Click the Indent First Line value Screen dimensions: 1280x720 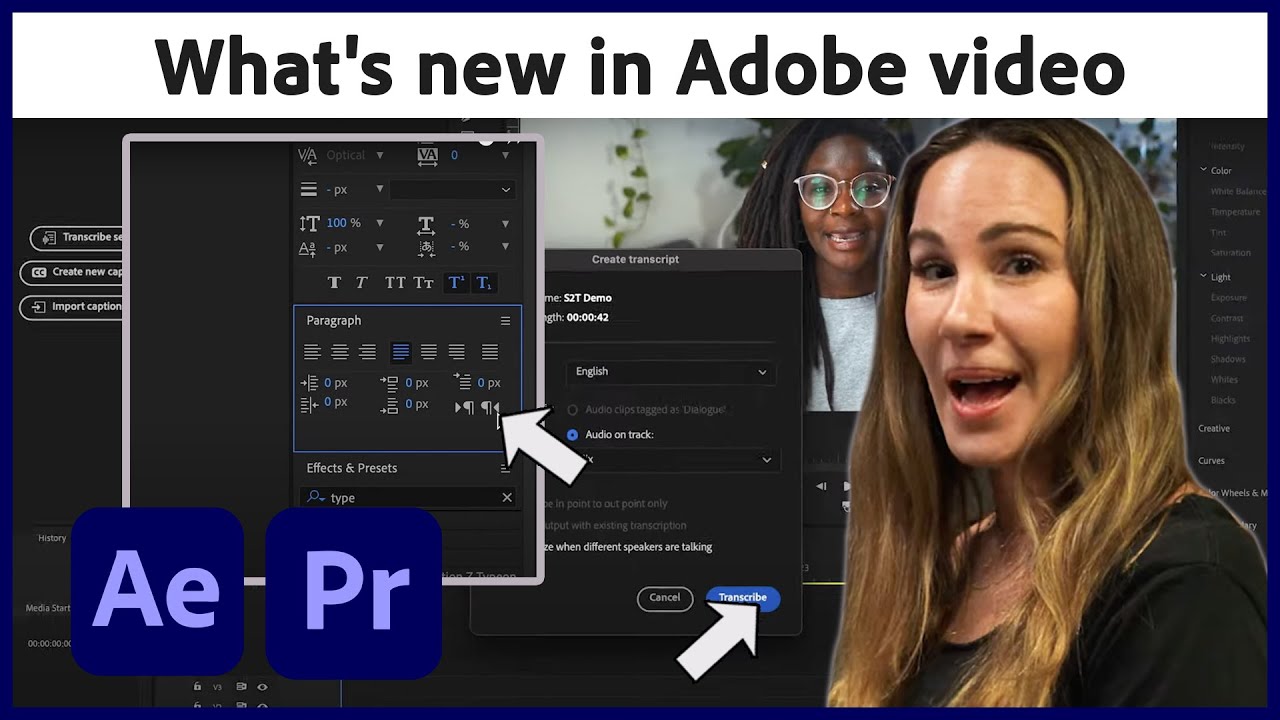coord(488,383)
